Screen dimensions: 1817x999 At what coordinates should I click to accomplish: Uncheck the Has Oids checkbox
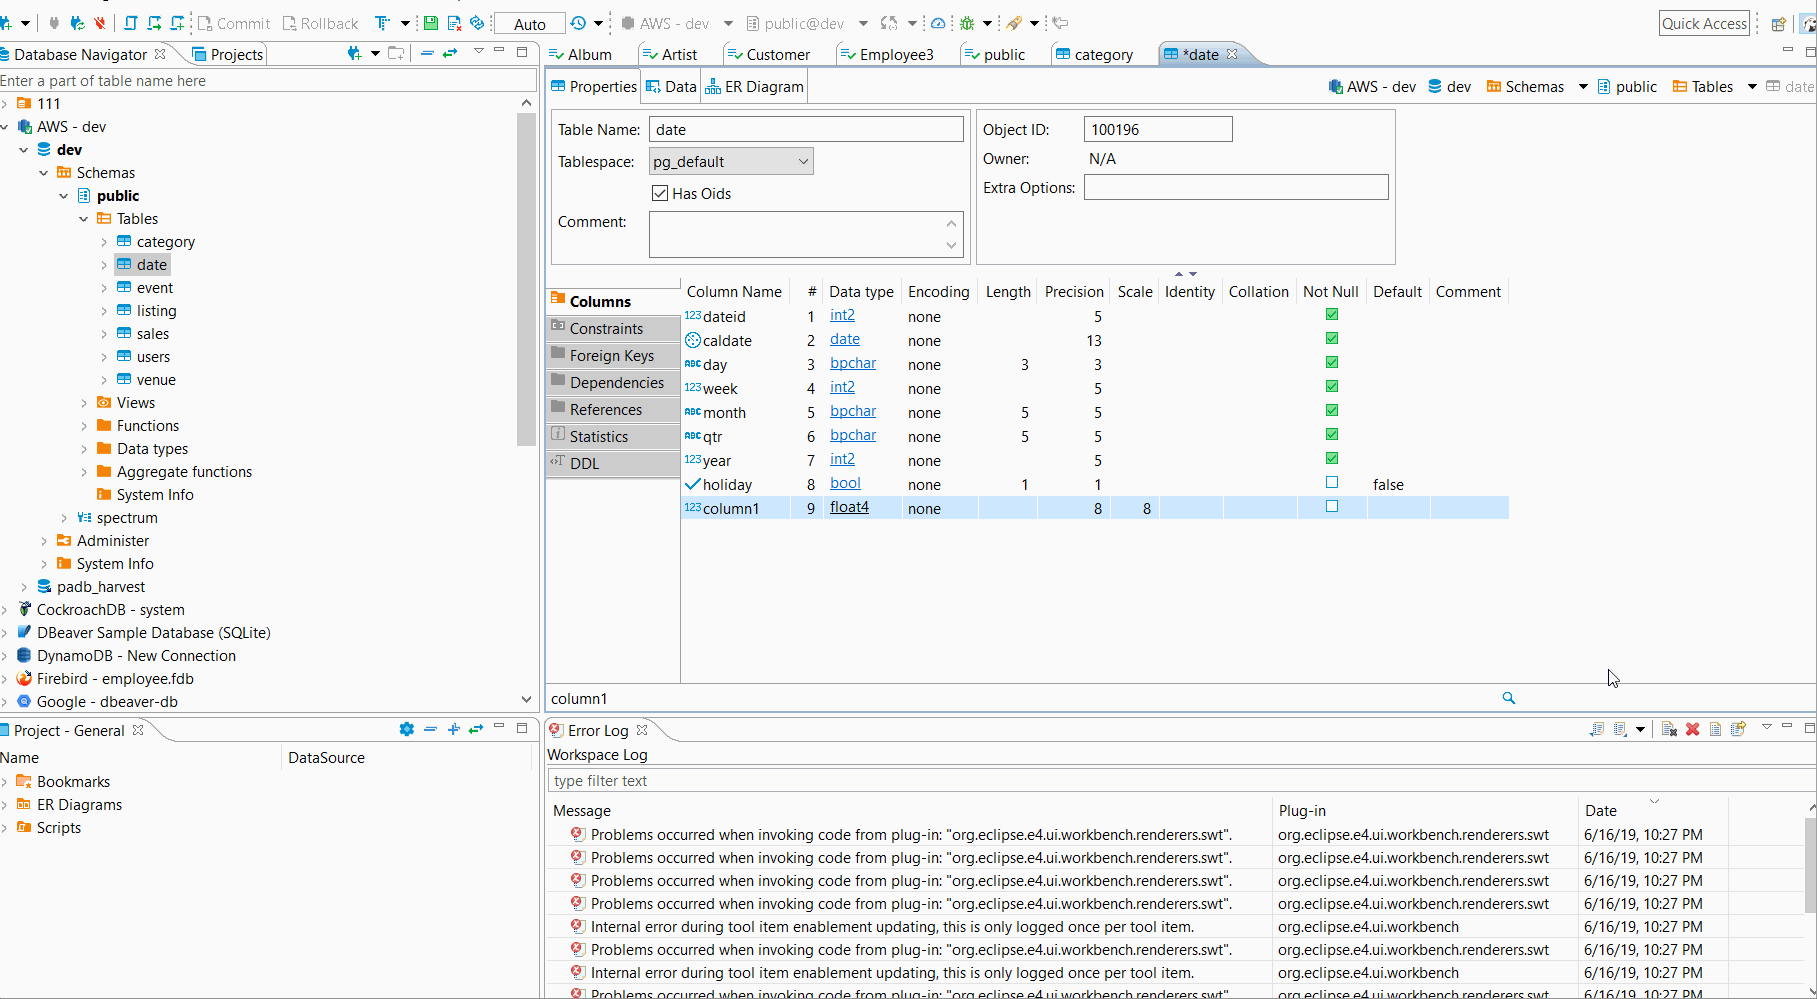point(660,193)
